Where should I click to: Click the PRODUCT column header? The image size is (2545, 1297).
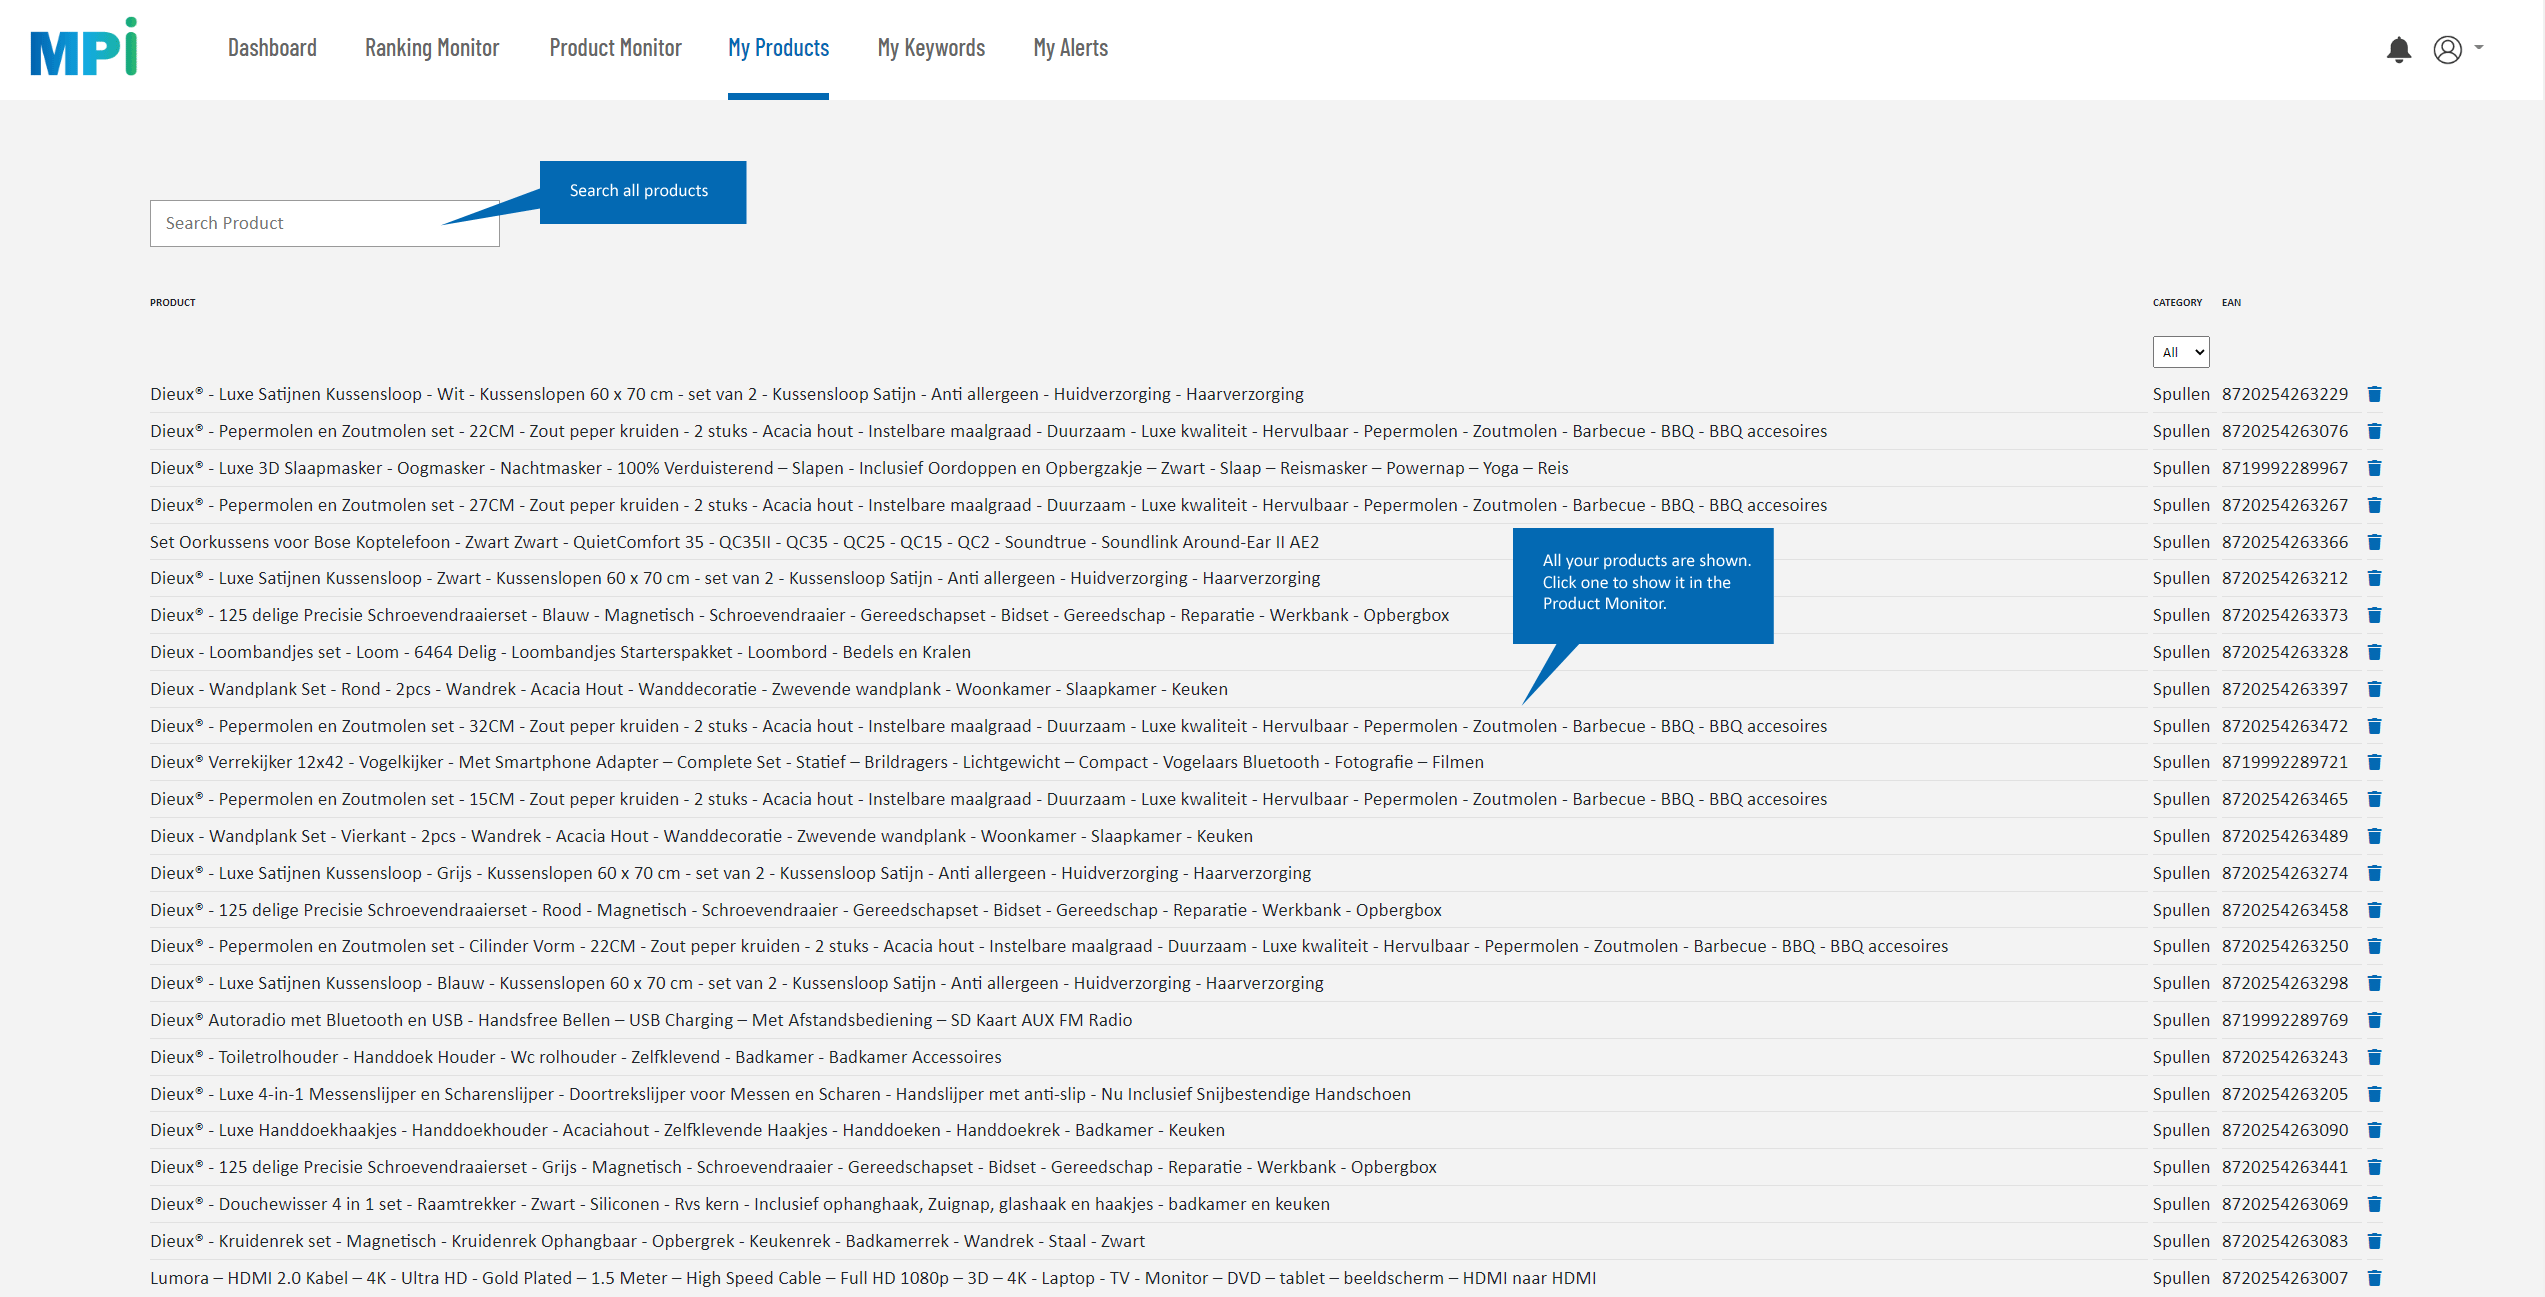tap(173, 302)
